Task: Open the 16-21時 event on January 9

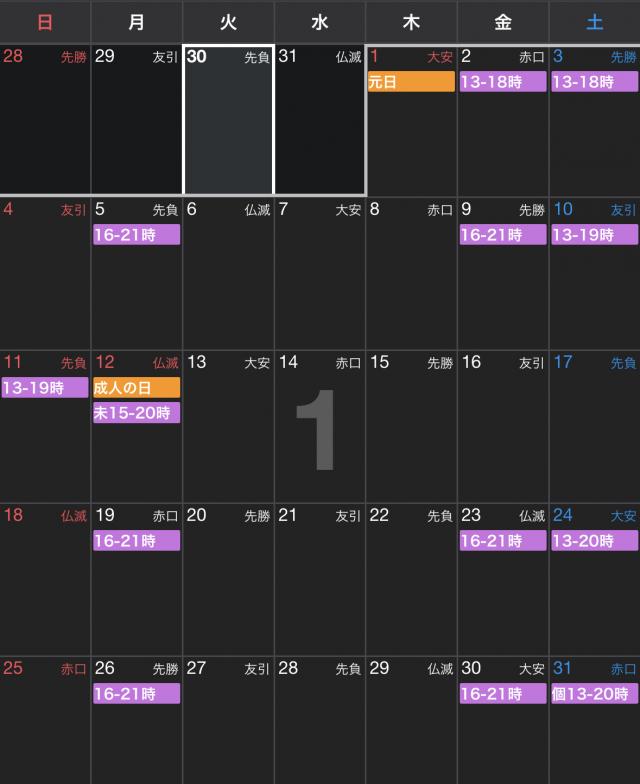Action: coord(502,235)
